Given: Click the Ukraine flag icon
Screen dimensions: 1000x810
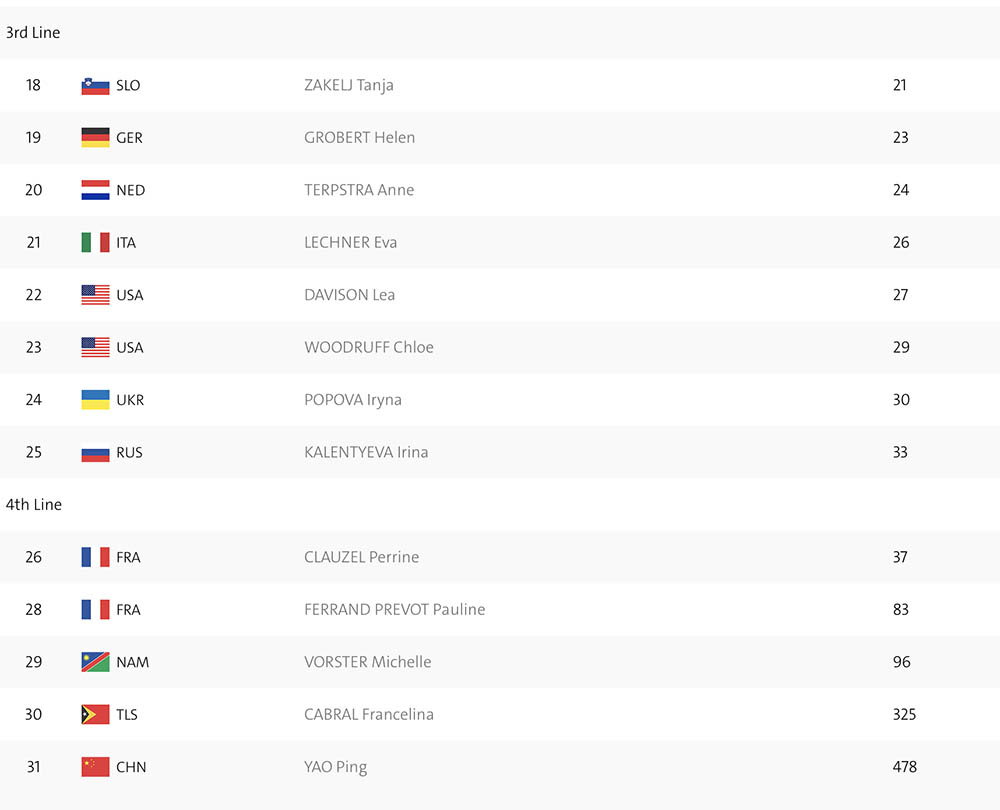Looking at the screenshot, I should (95, 400).
